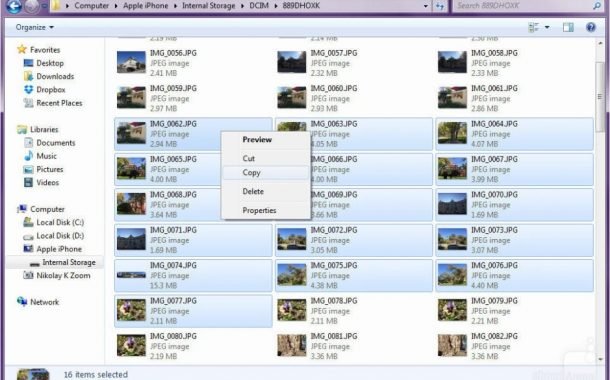The image size is (610, 380).
Task: Choose Cut in the context menu
Action: [249, 159]
